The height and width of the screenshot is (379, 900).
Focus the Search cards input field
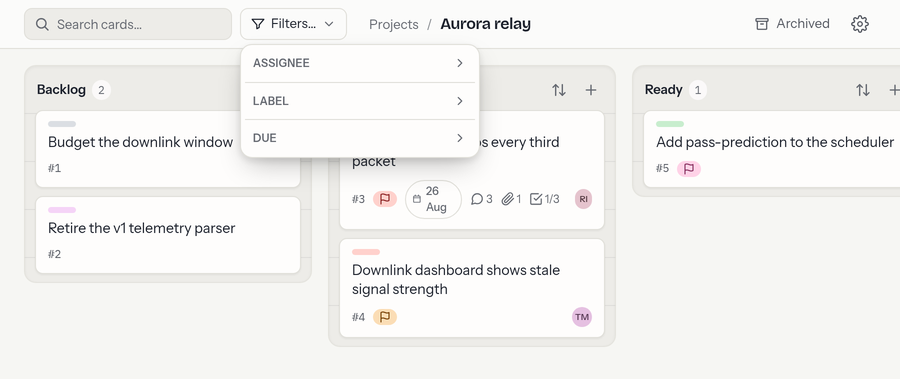point(128,24)
